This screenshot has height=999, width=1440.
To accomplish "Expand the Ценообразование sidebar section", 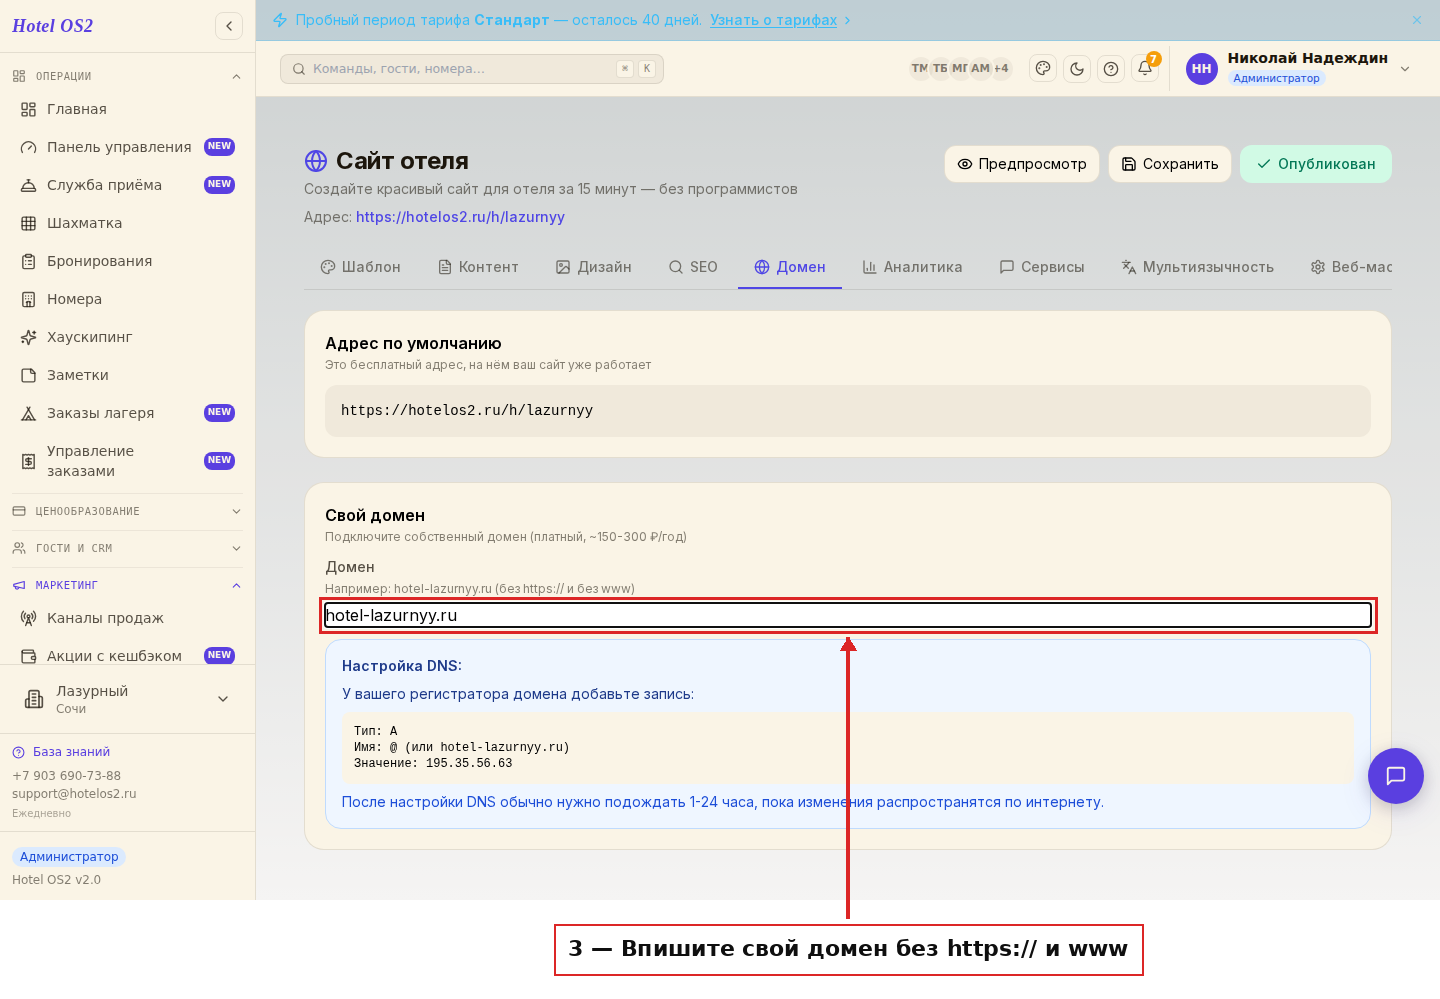I will (x=127, y=511).
